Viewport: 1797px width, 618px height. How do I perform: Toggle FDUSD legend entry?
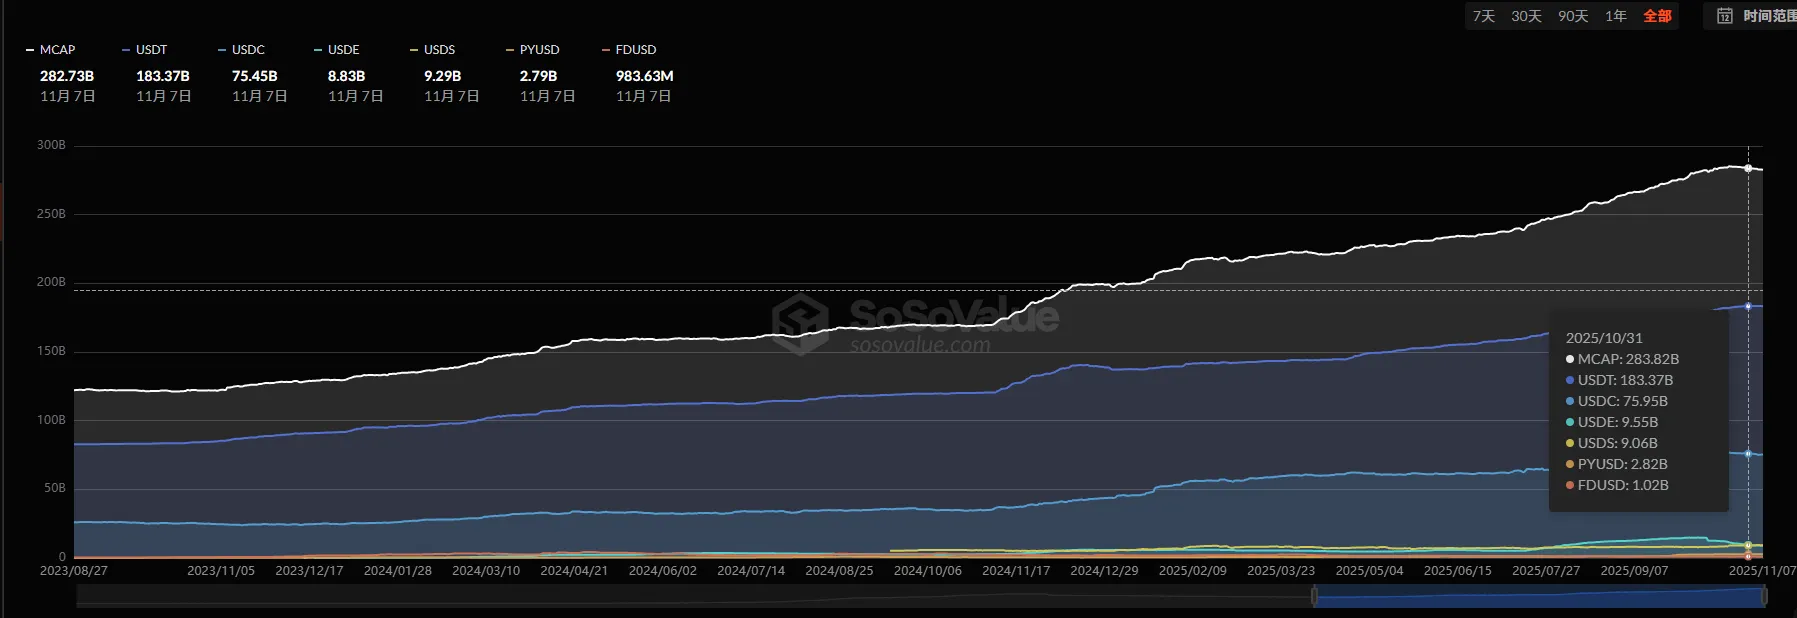[x=629, y=50]
